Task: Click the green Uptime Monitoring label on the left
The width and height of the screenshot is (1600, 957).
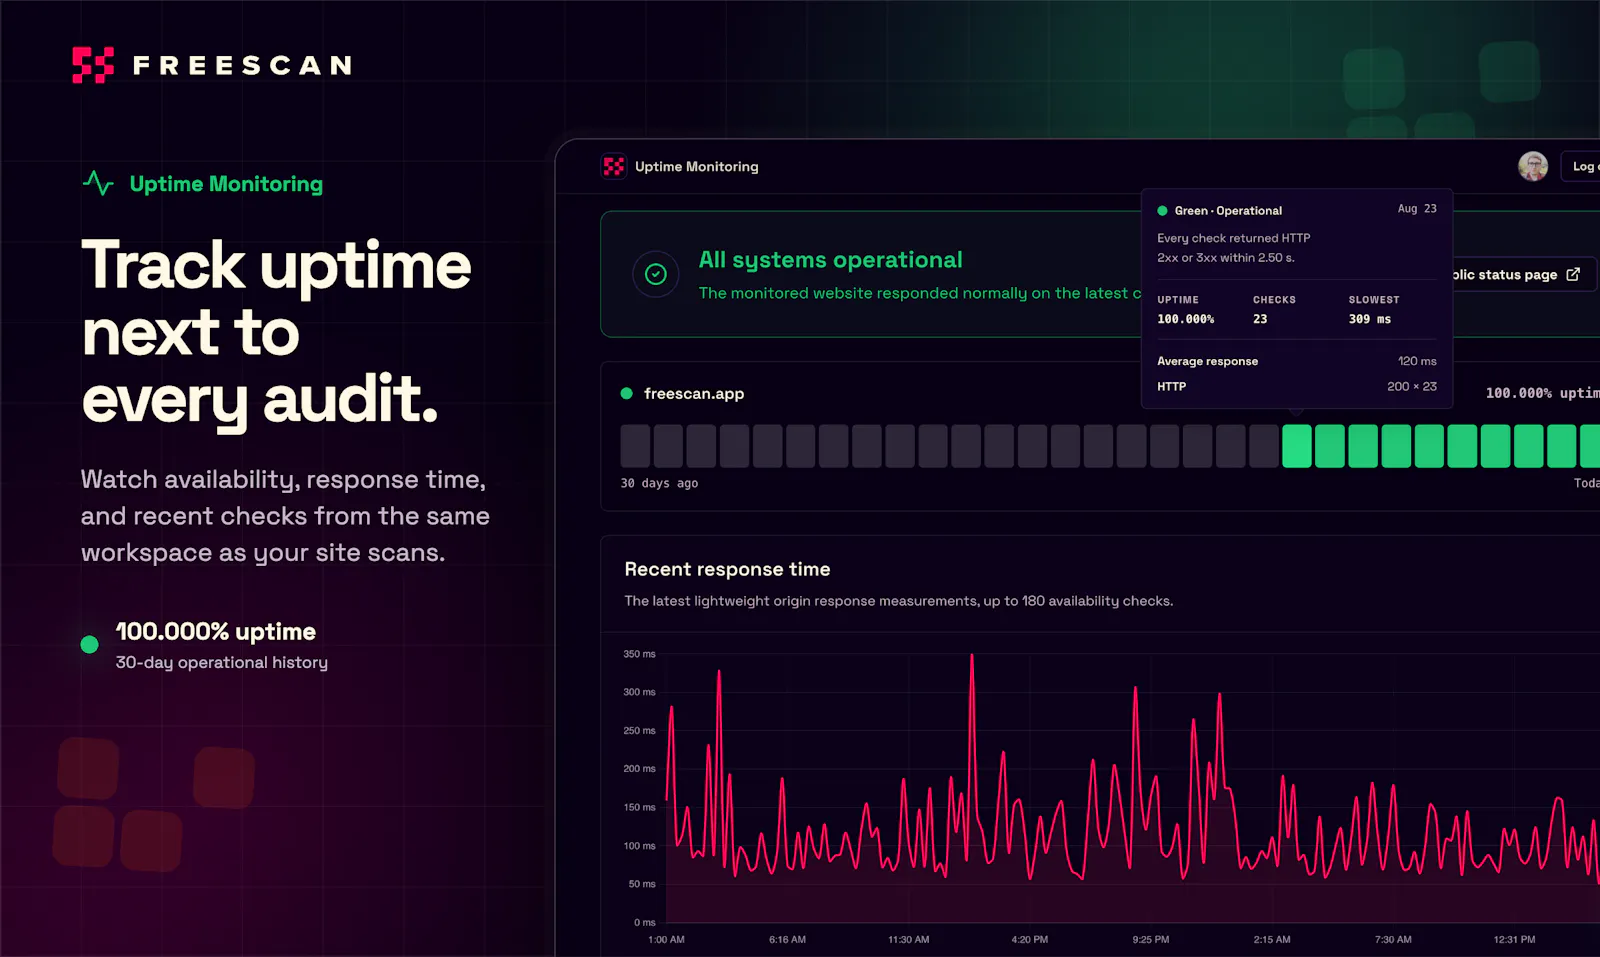Action: coord(226,184)
